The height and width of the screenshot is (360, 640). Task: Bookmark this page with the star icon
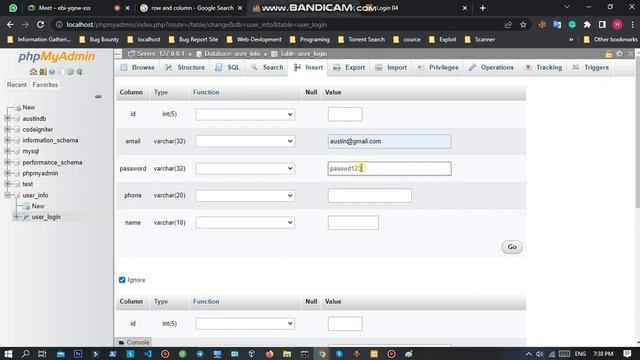coord(523,25)
